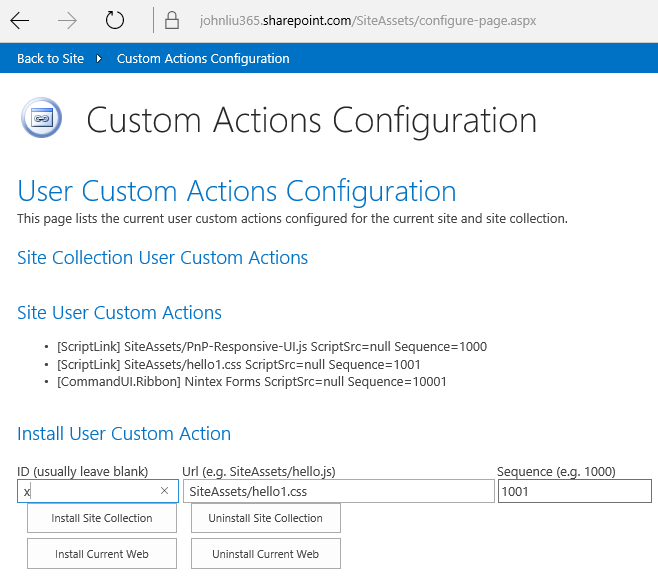Focus the Sequence field showing 1001

click(574, 491)
